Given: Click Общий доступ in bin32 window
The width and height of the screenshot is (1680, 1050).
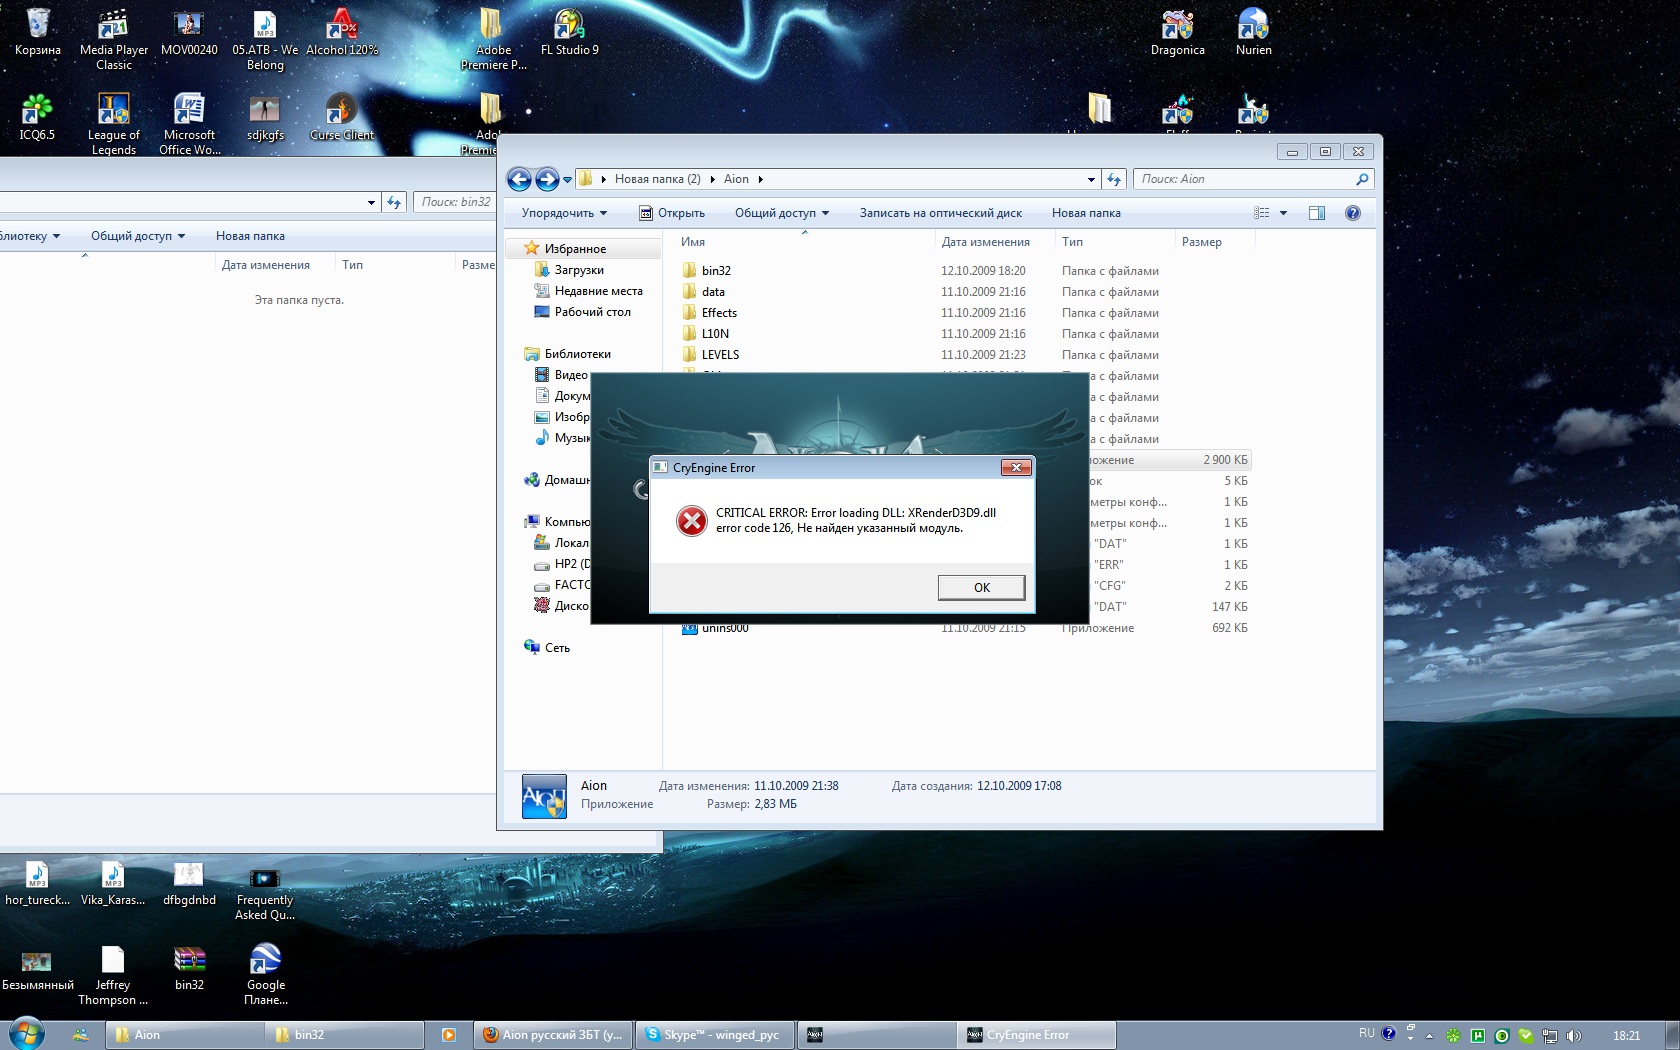Looking at the screenshot, I should (138, 236).
